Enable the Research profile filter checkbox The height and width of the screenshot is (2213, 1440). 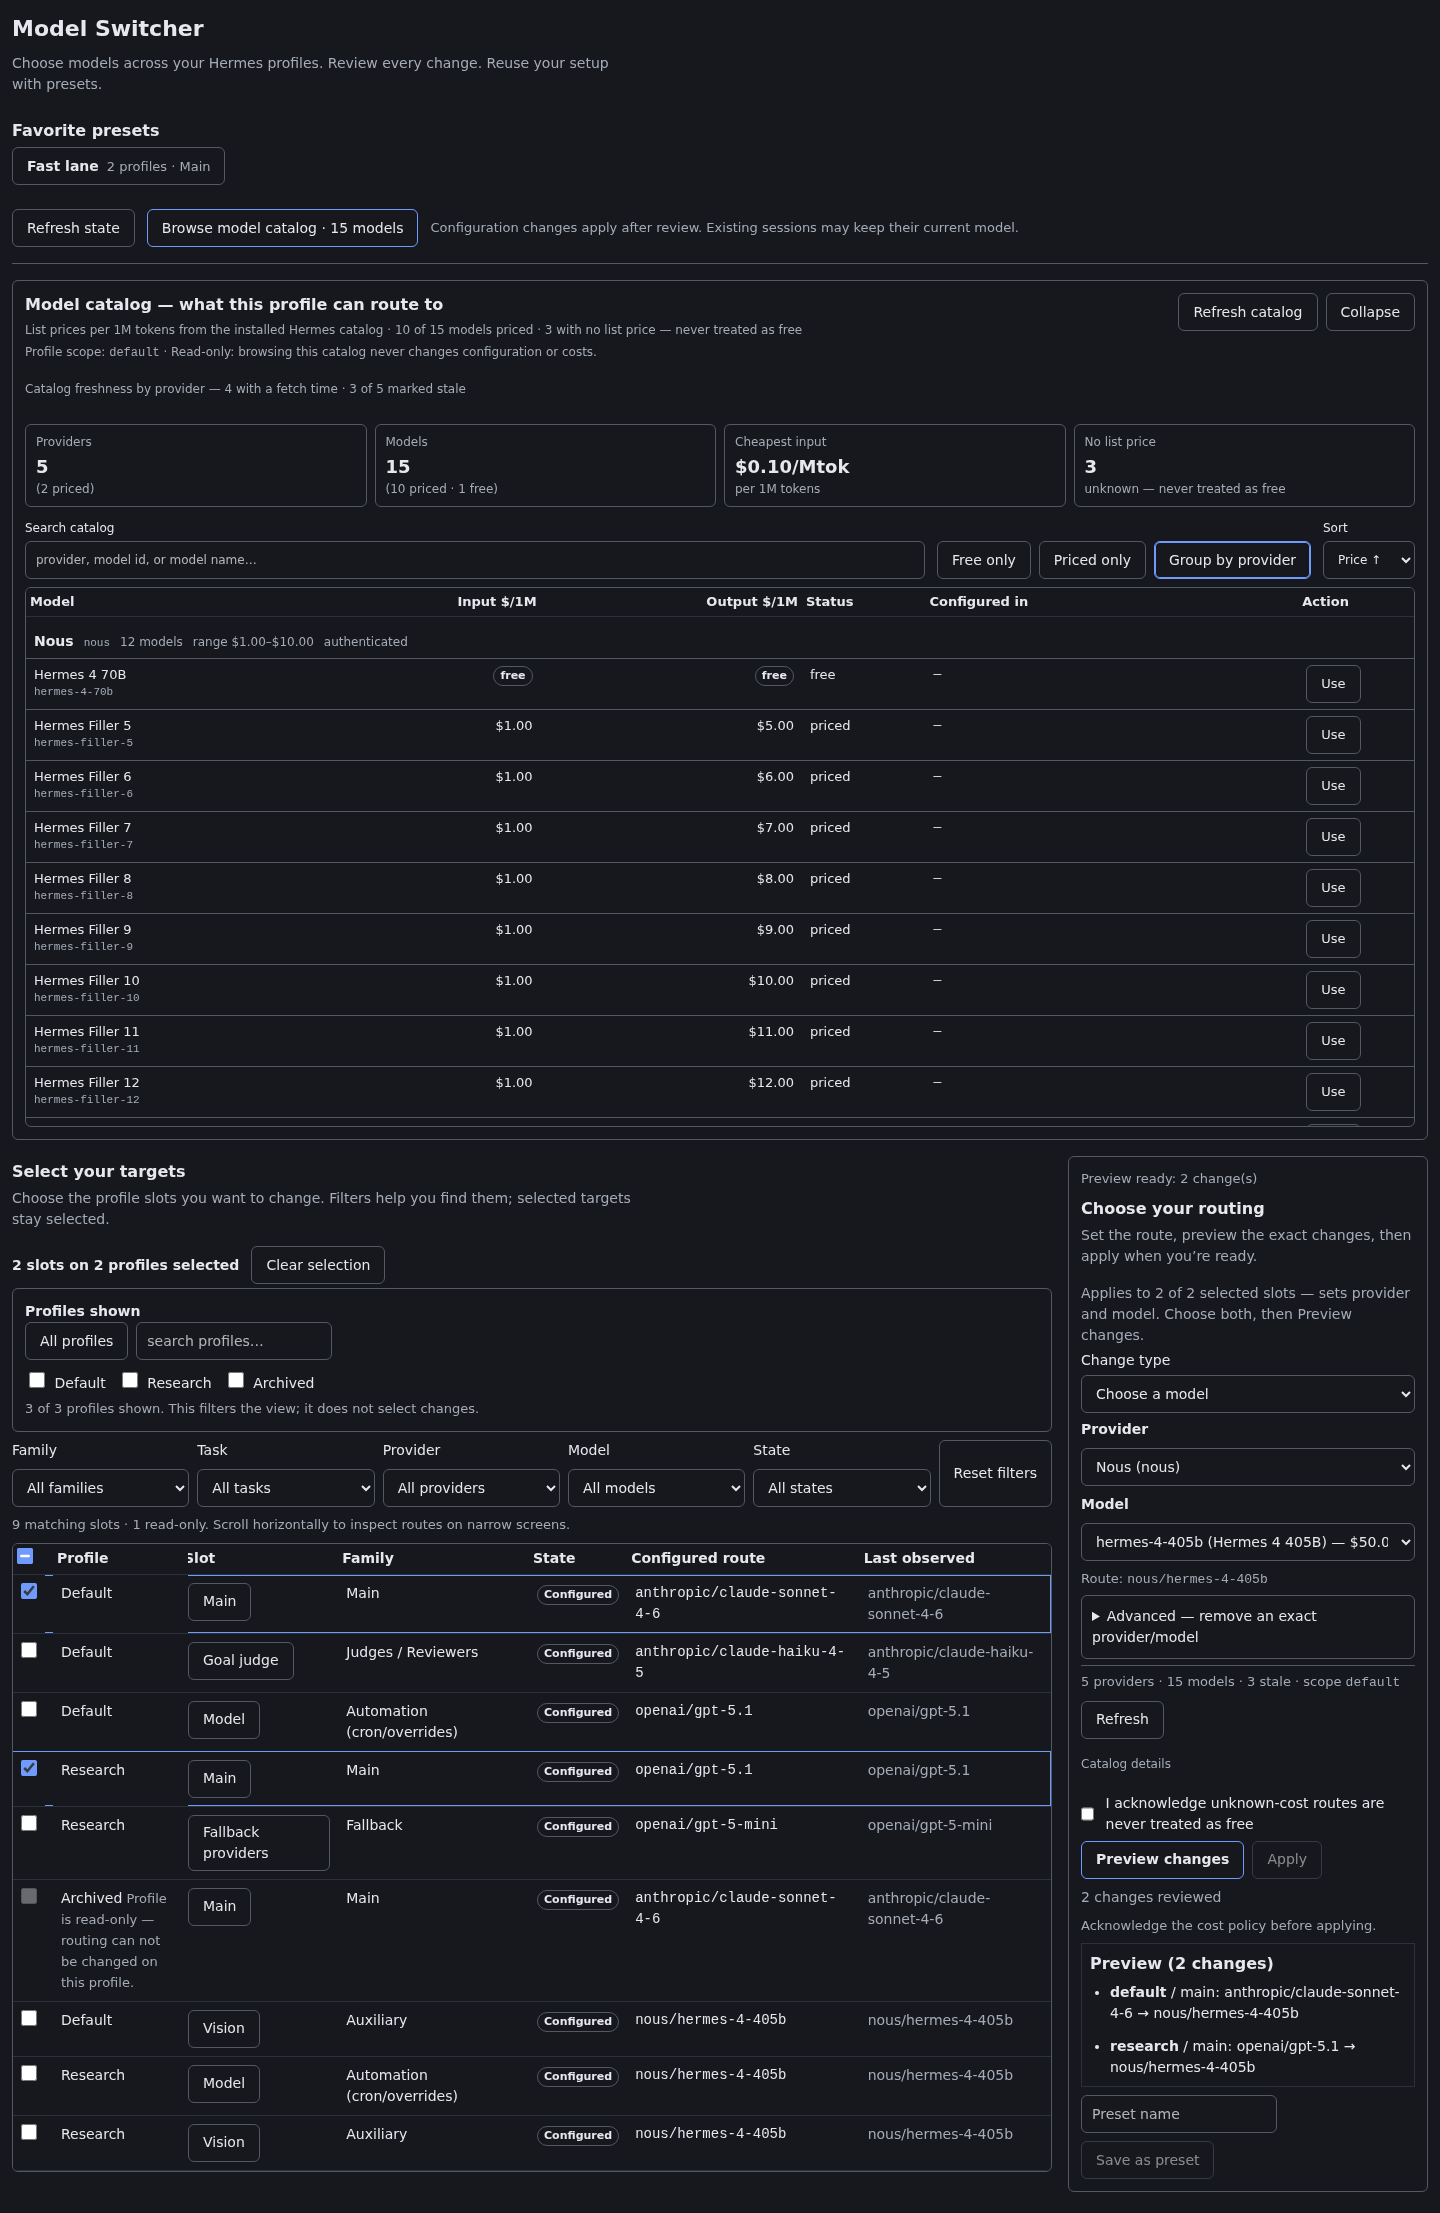coord(130,1380)
